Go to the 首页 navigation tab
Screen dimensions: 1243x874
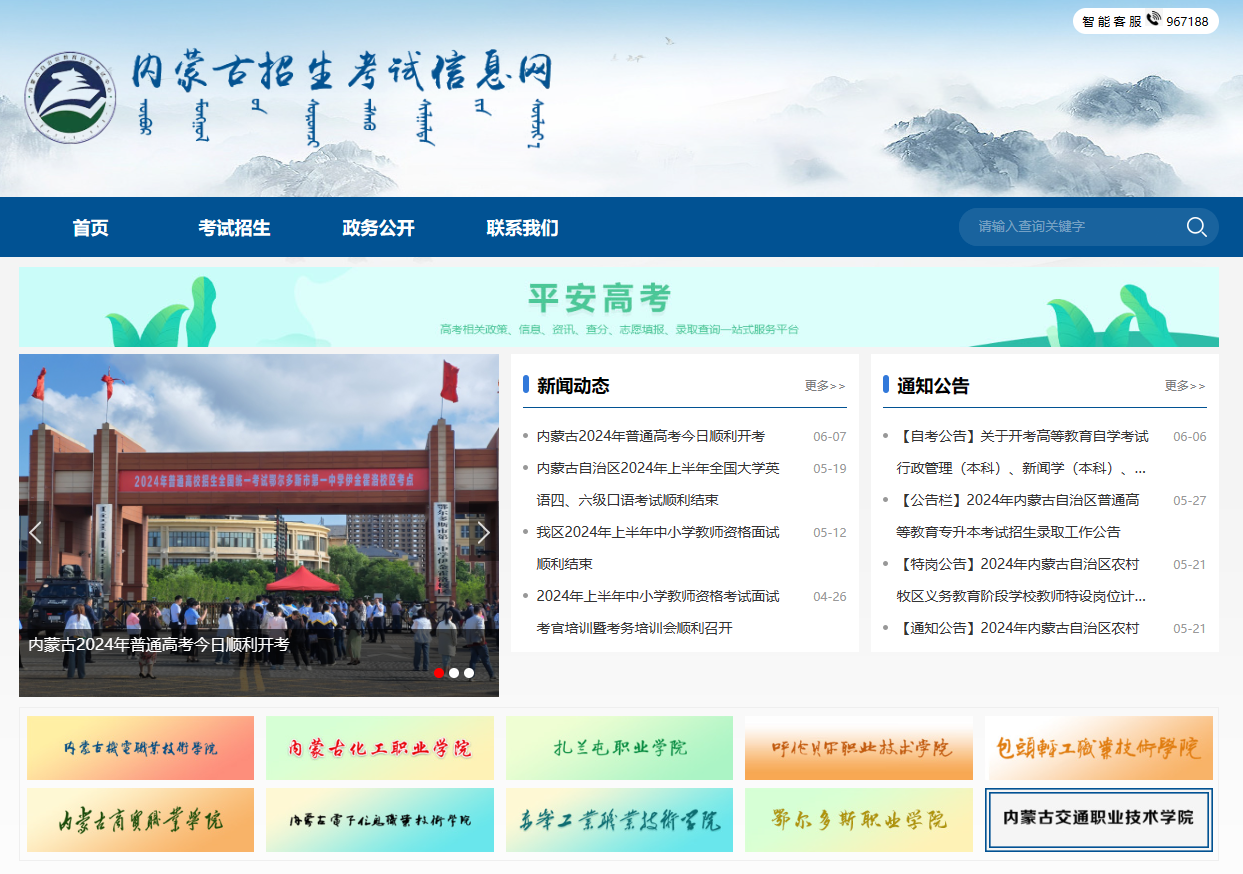pos(90,228)
